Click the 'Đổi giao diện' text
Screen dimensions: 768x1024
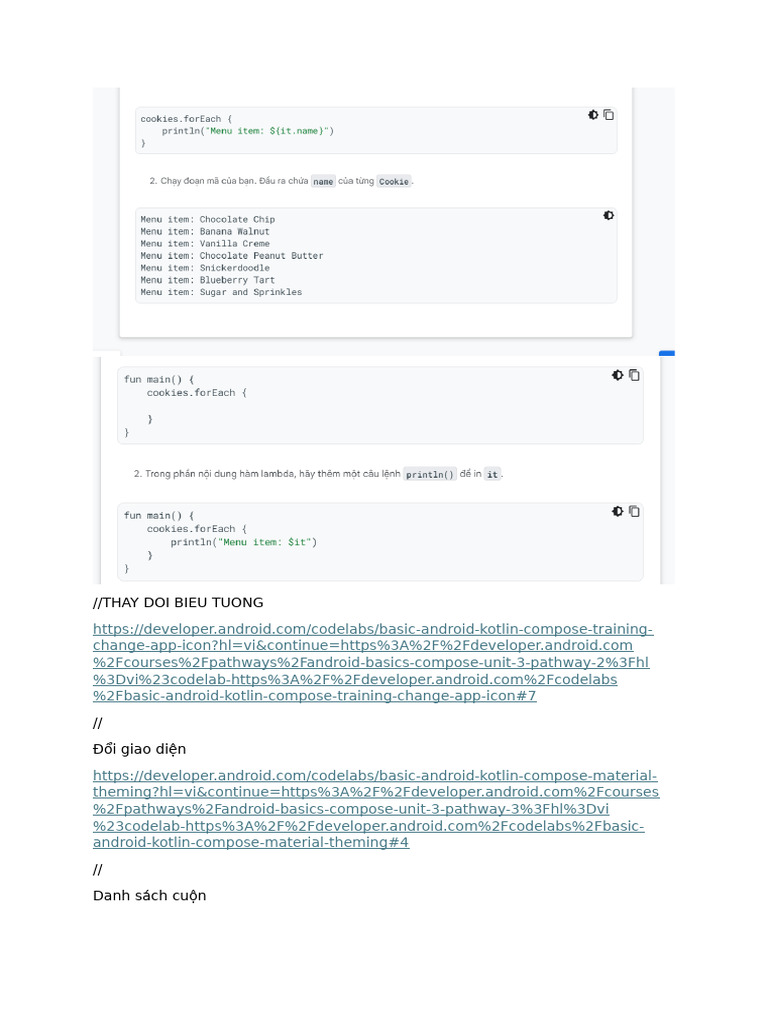[x=139, y=749]
